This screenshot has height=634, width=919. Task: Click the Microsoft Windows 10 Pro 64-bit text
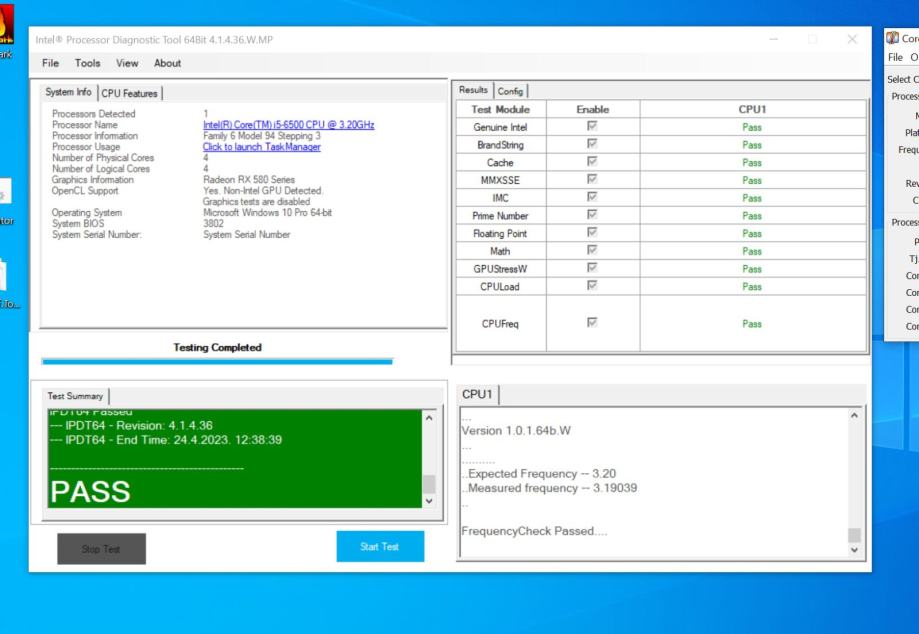point(267,212)
